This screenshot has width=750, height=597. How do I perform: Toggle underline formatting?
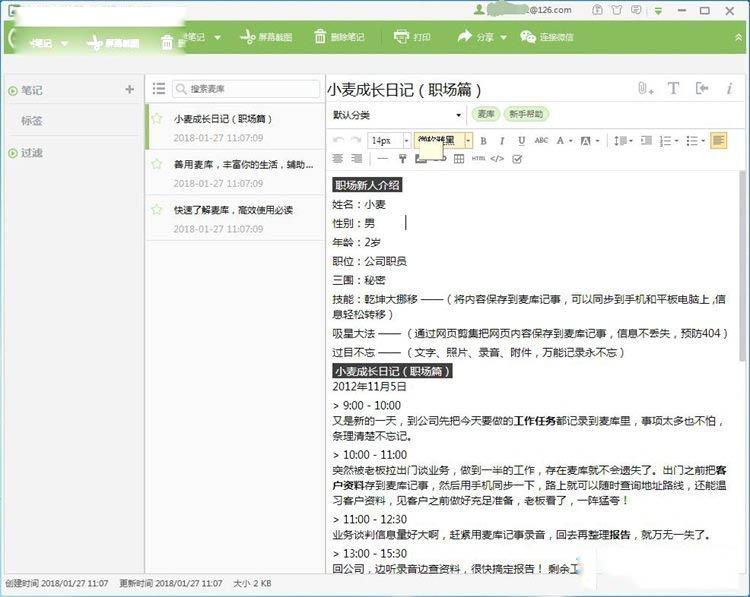(x=521, y=141)
